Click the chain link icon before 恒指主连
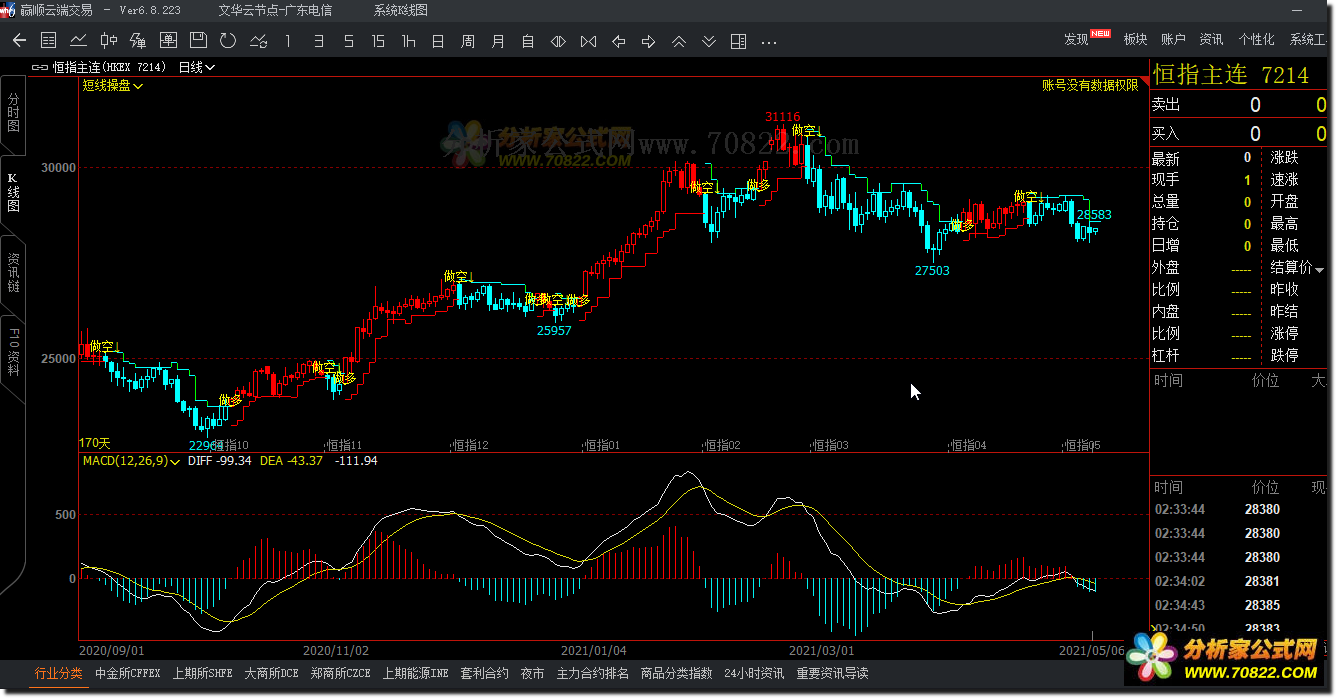 (40, 67)
